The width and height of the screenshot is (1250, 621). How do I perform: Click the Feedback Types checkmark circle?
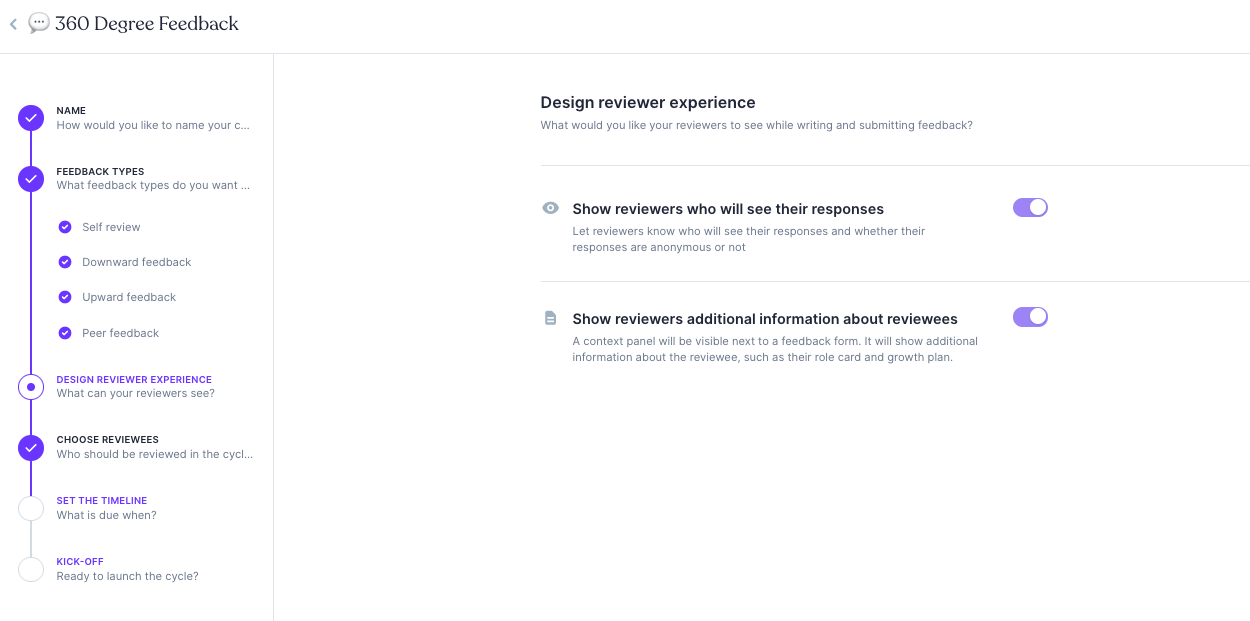click(x=31, y=179)
